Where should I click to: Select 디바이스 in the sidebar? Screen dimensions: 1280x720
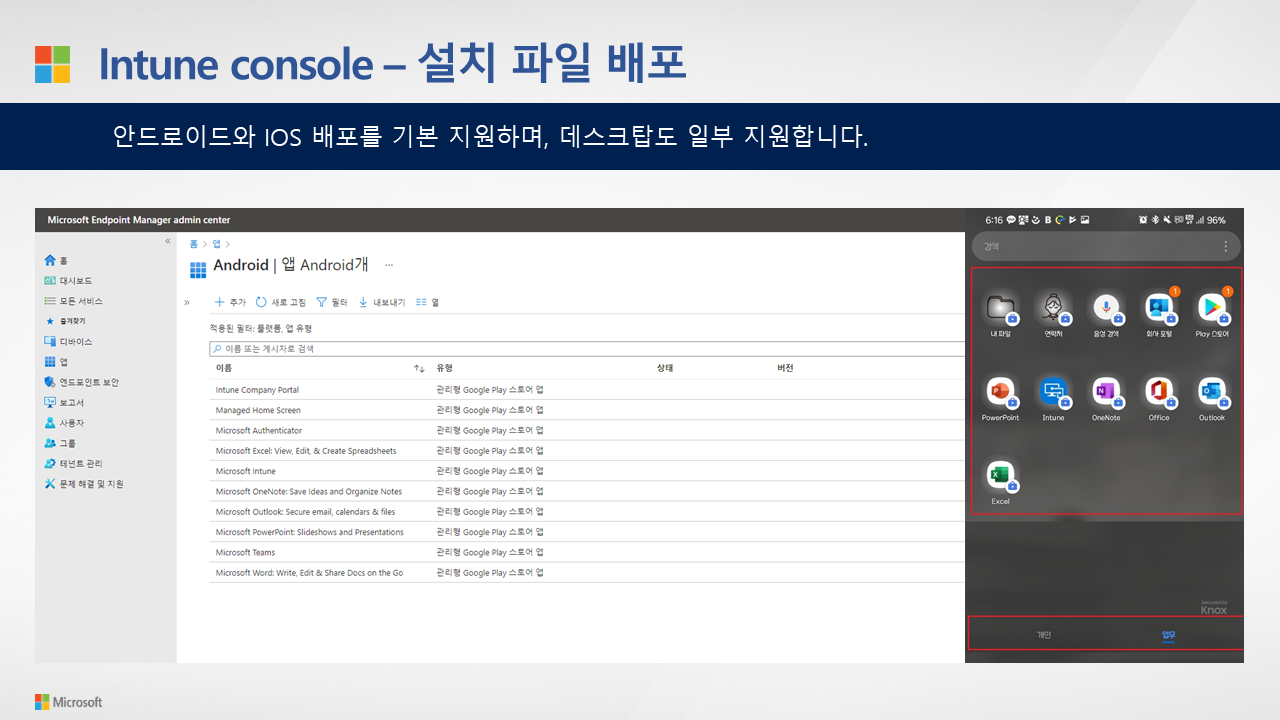pyautogui.click(x=69, y=342)
